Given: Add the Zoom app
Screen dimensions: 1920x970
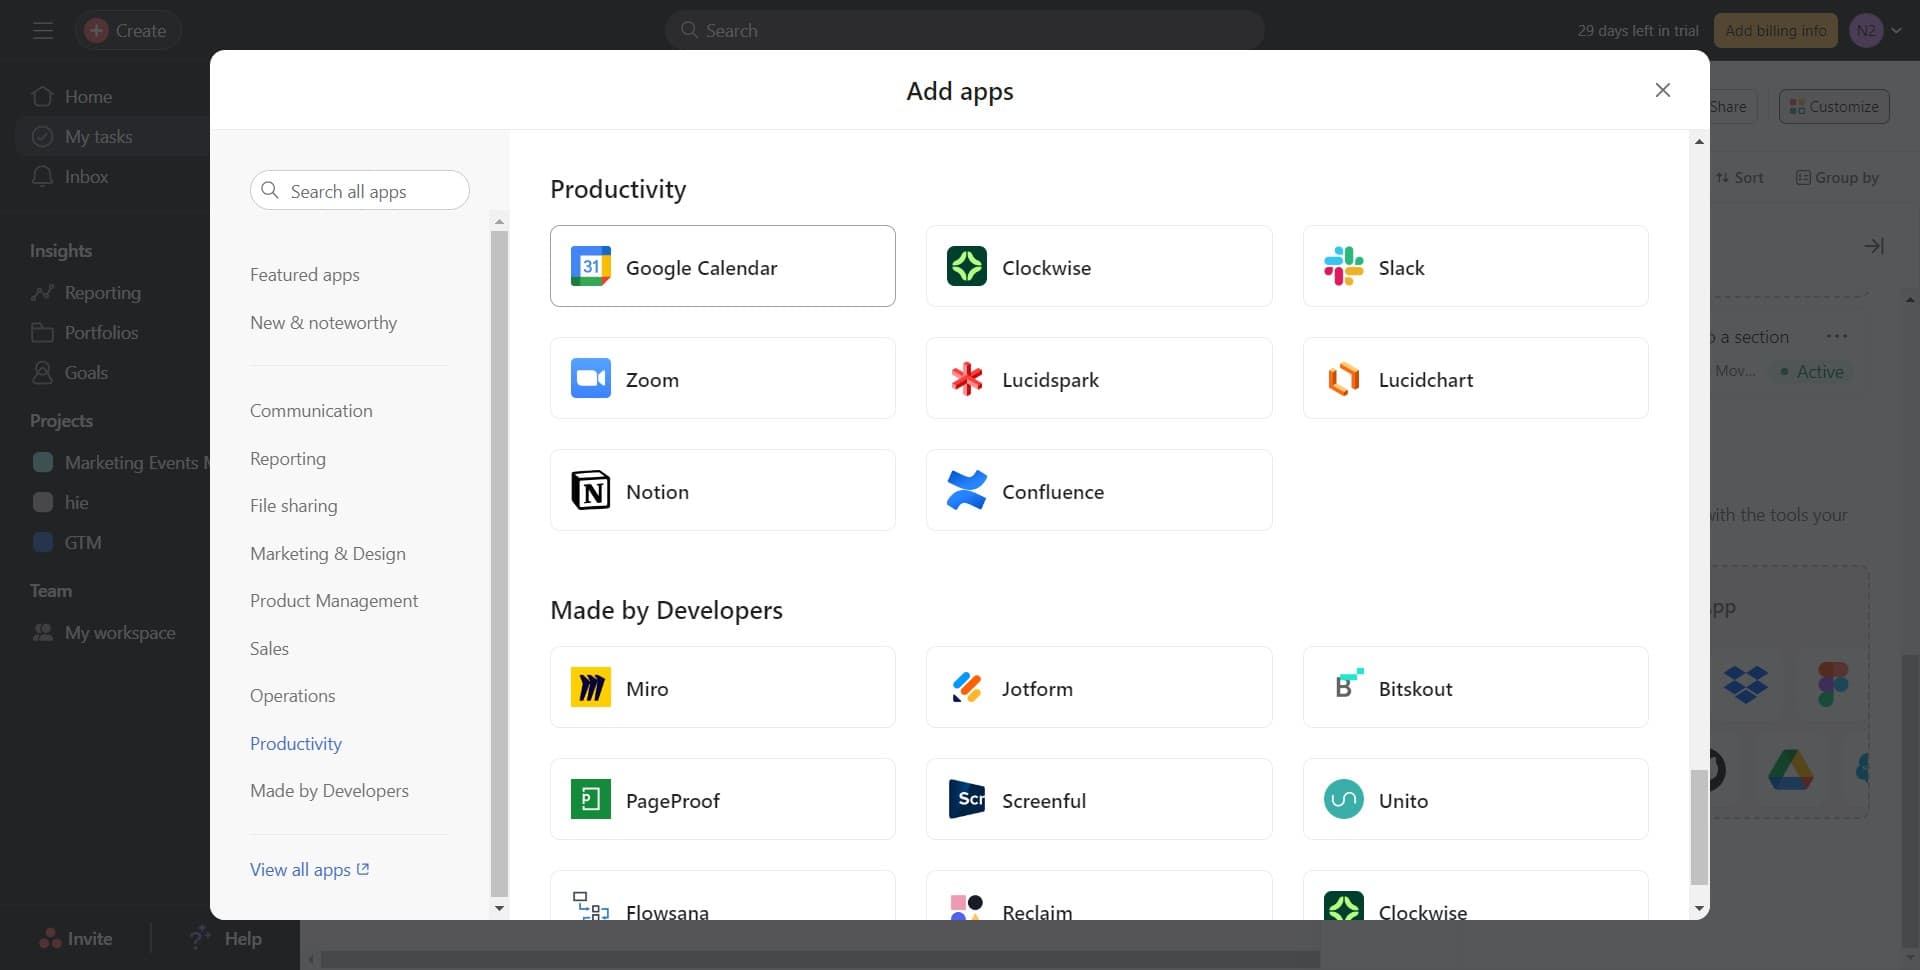Looking at the screenshot, I should (722, 378).
